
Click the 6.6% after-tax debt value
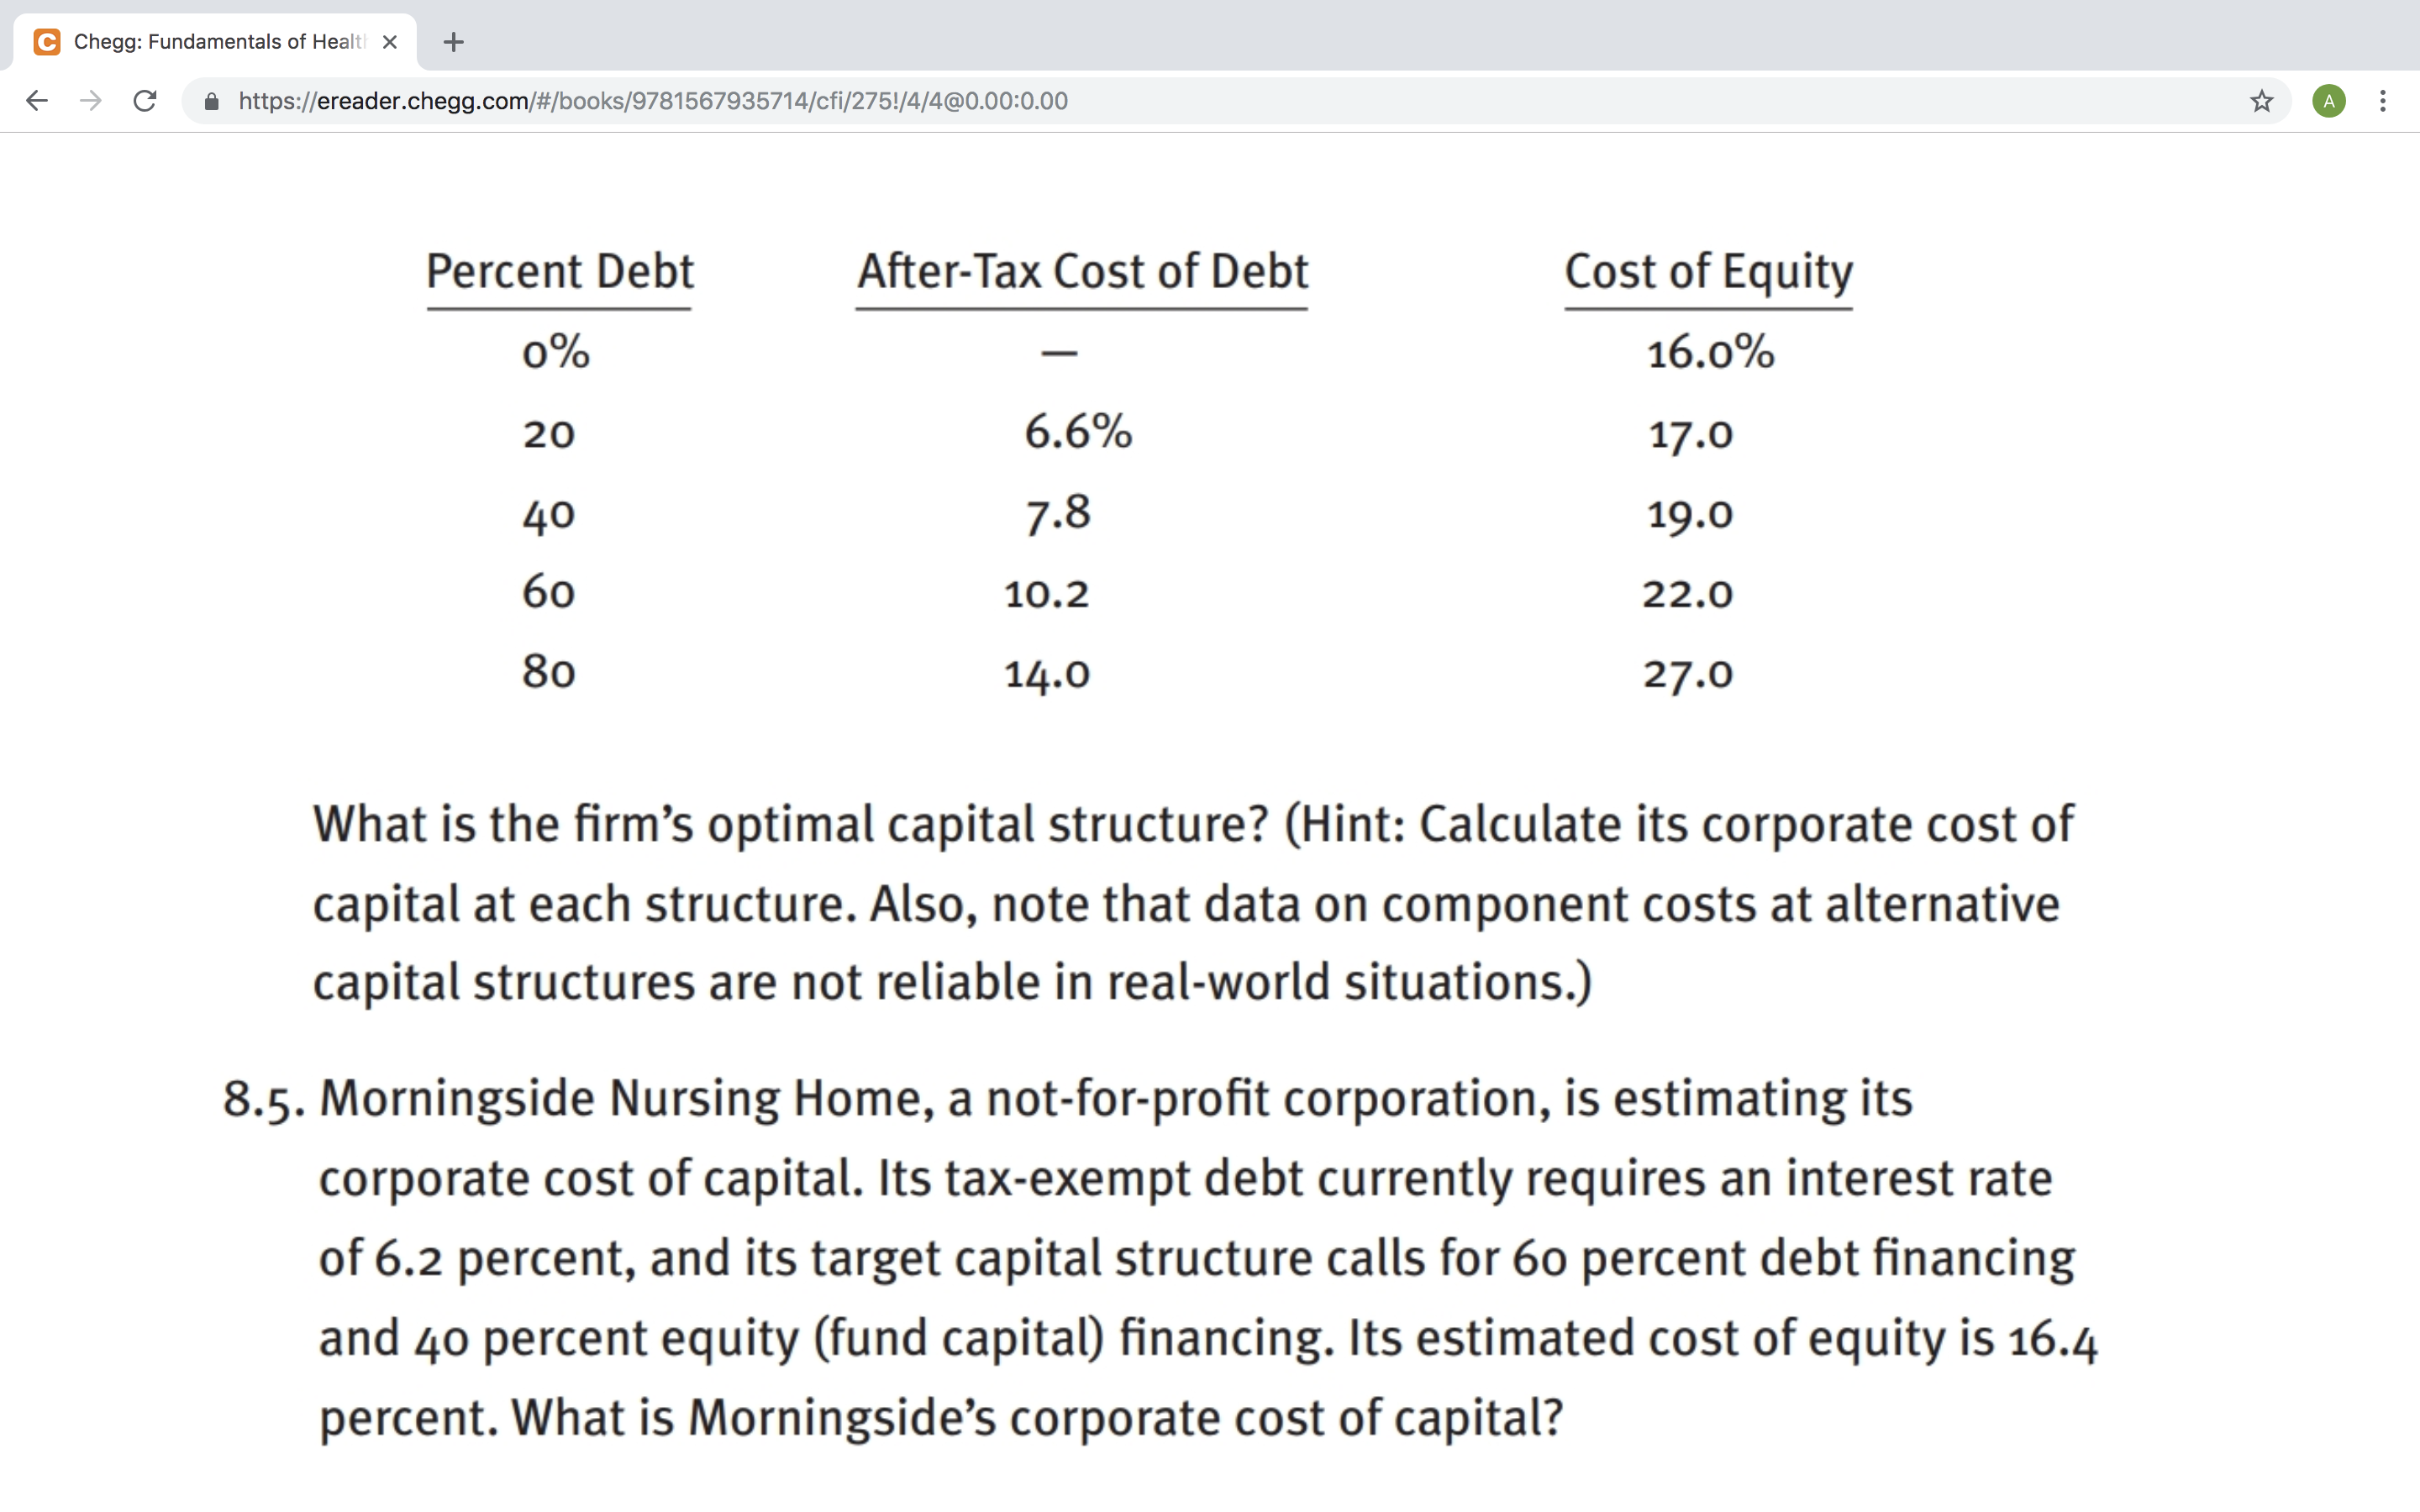pos(1078,432)
